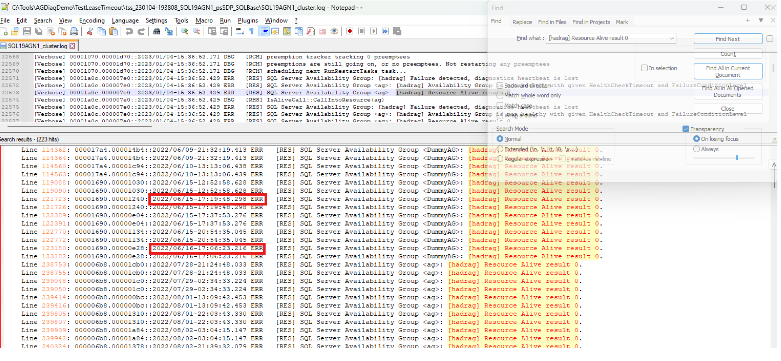
Task: Click search result Line 238753
Action: point(301,264)
